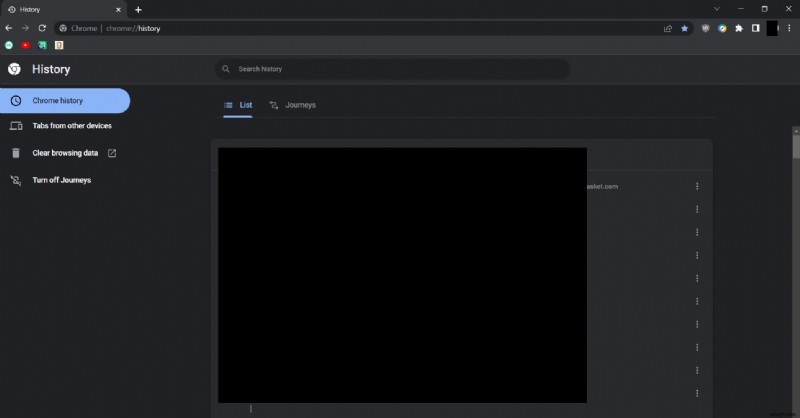Click the page scrollbar thumb
This screenshot has height=418, width=800.
pyautogui.click(x=796, y=147)
